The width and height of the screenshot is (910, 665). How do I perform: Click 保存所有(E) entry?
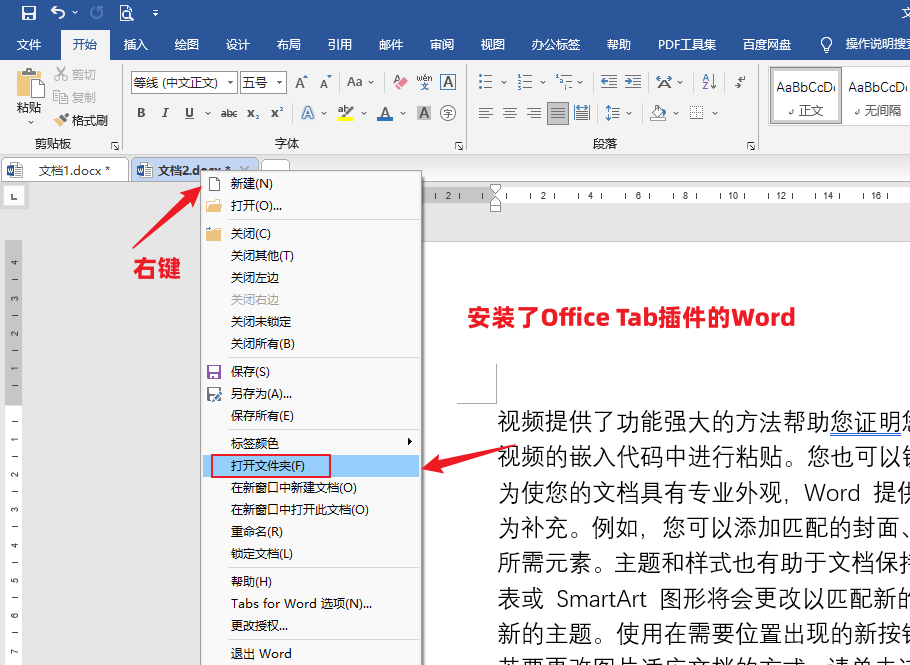tap(310, 416)
